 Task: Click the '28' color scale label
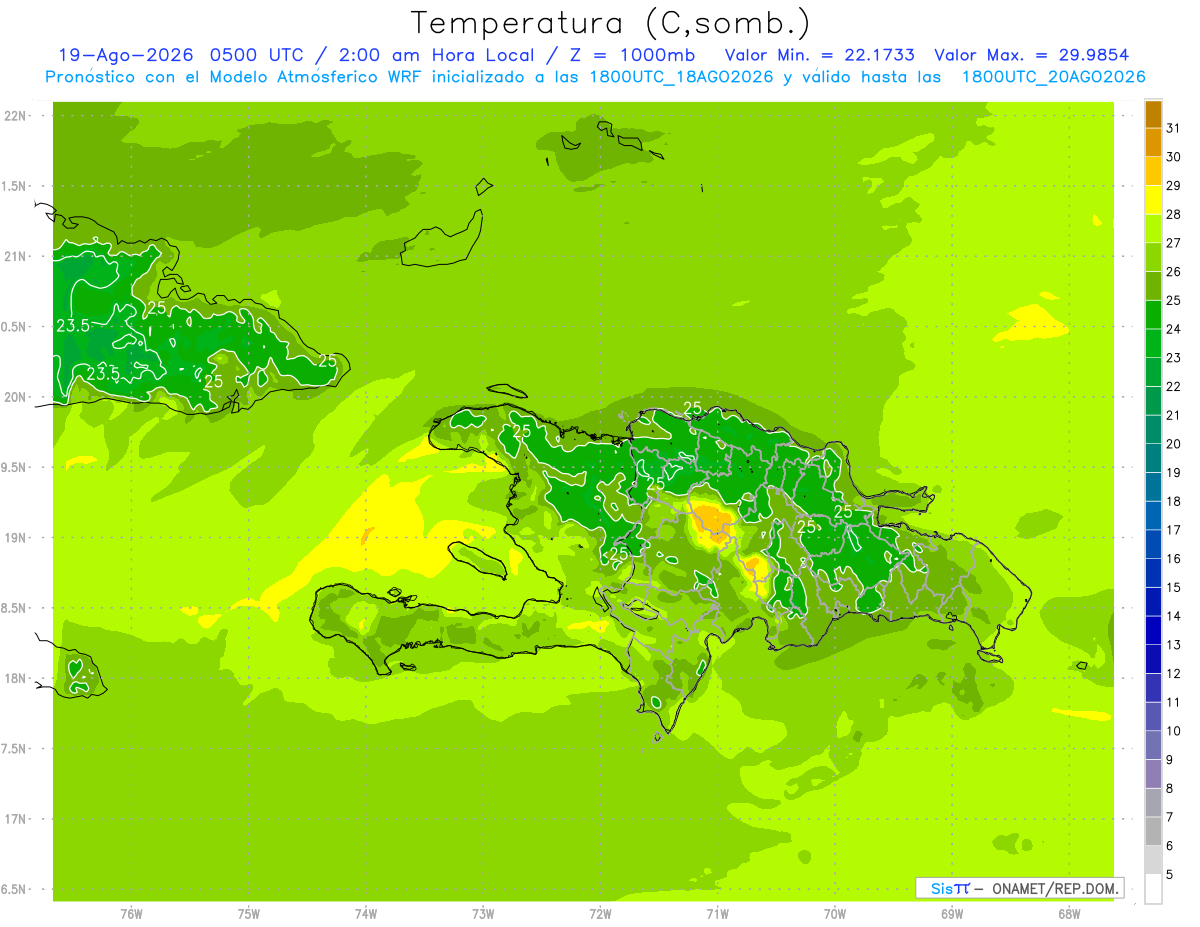(1174, 214)
